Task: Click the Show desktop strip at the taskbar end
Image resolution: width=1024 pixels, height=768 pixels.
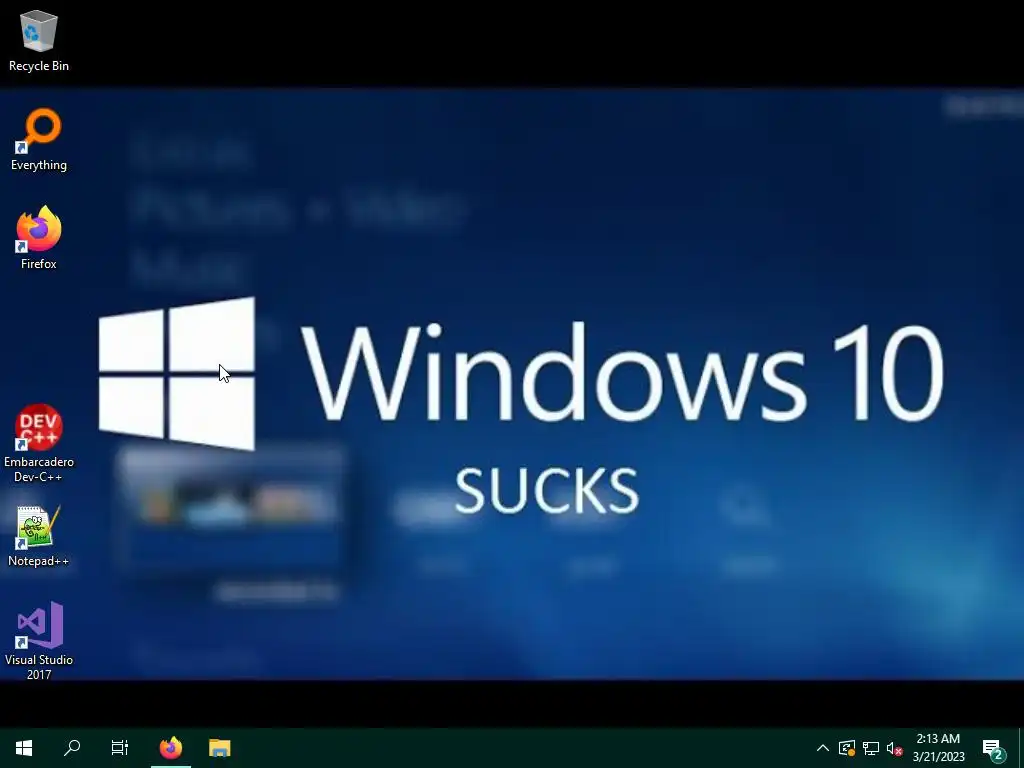Action: [x=1021, y=748]
